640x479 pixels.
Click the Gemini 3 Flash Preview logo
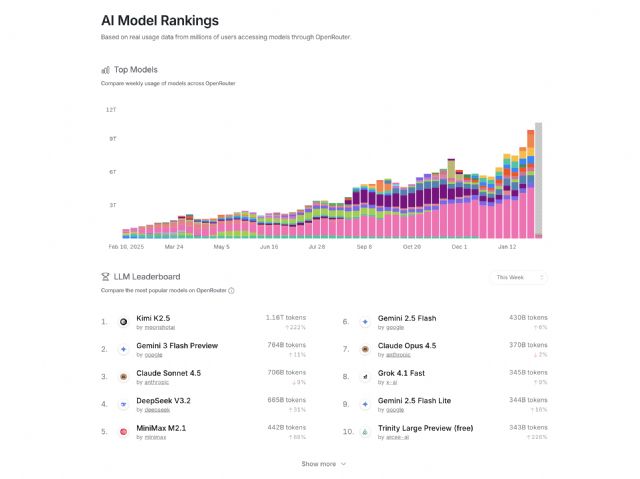point(123,349)
